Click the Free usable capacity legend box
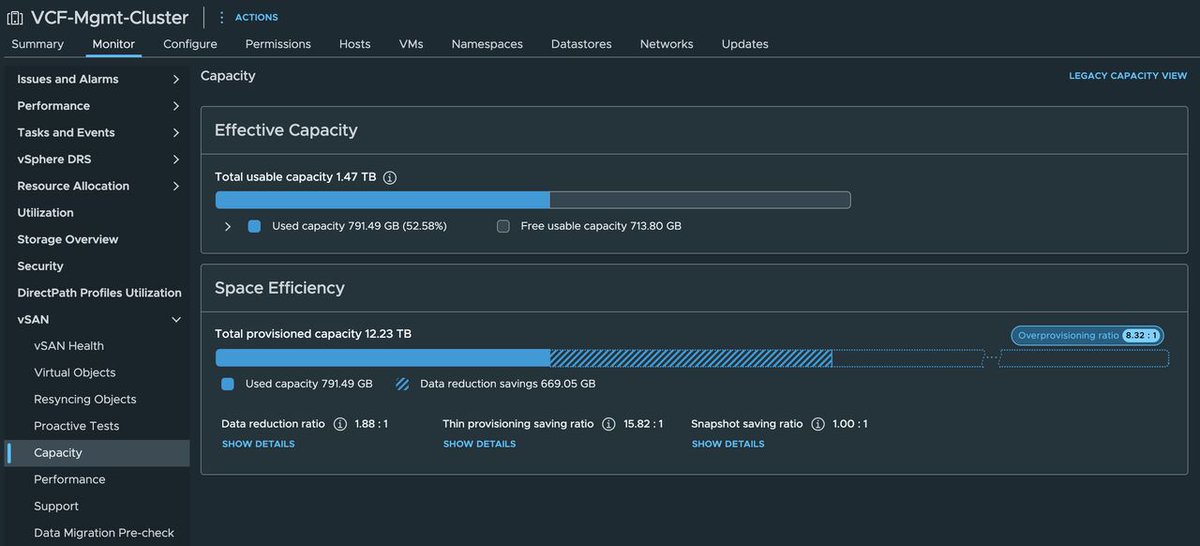The image size is (1200, 546). [x=503, y=227]
